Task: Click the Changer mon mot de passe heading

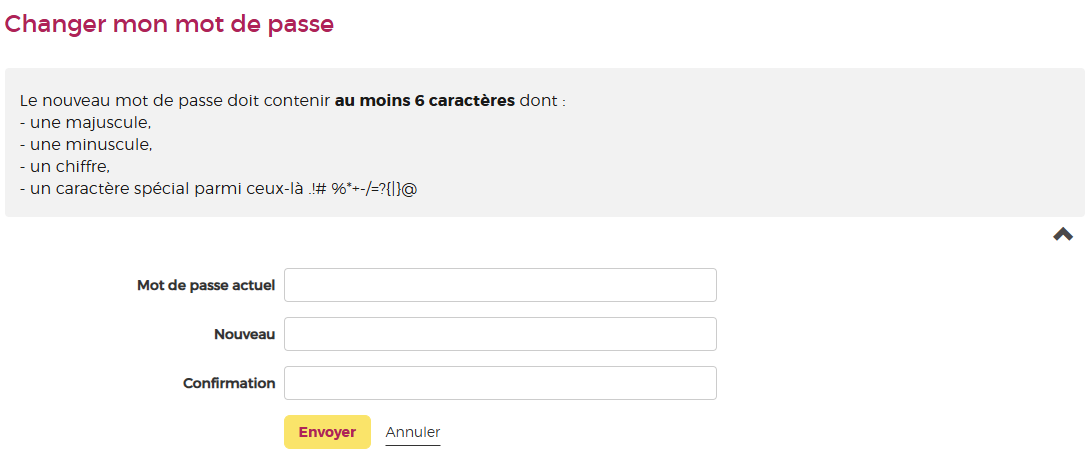Action: tap(169, 24)
